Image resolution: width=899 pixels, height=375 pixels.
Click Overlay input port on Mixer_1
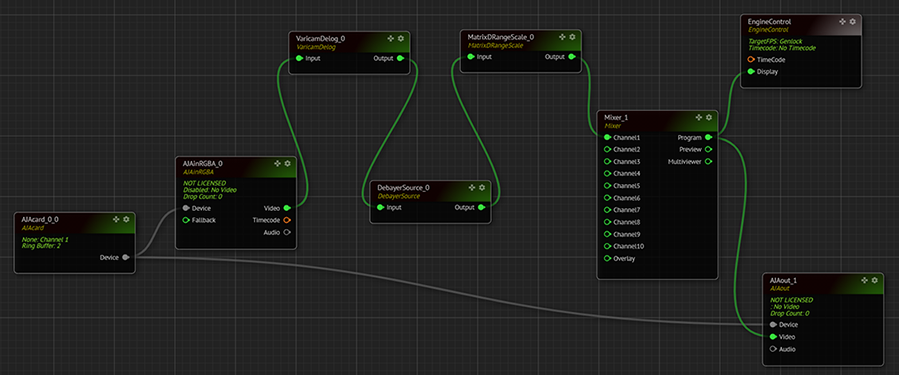pos(608,258)
